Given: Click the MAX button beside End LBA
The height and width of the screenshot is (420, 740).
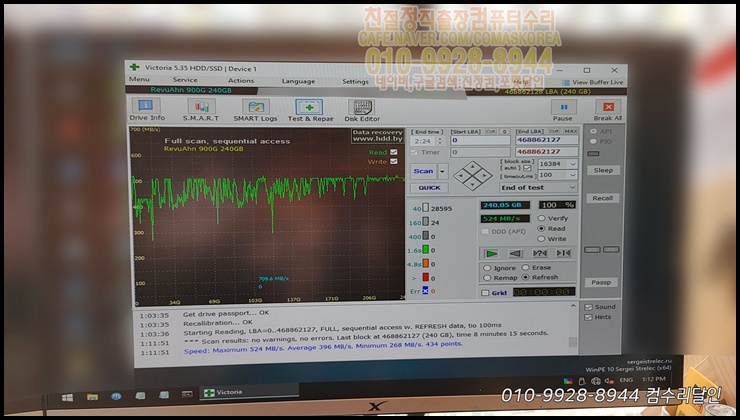Looking at the screenshot, I should click(x=571, y=131).
